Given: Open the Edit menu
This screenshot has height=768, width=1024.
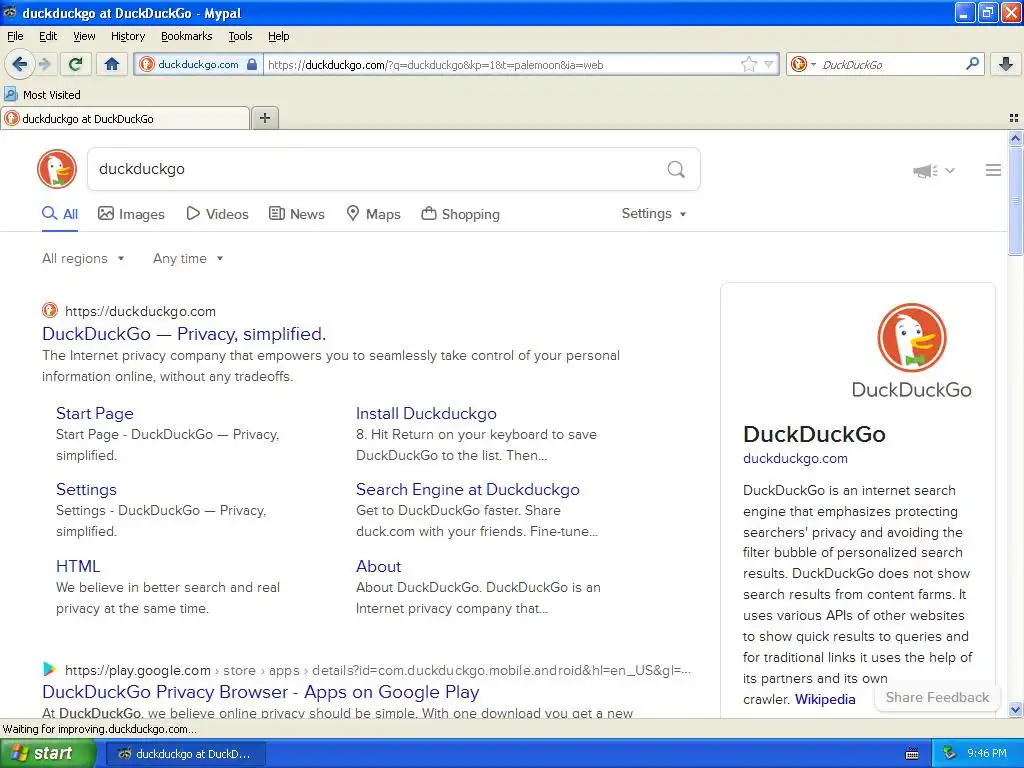Looking at the screenshot, I should pos(48,36).
